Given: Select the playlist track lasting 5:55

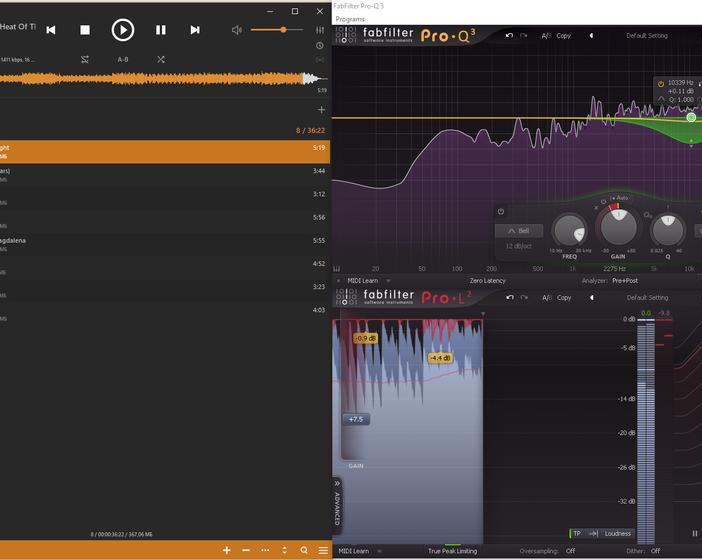Looking at the screenshot, I should 165,245.
